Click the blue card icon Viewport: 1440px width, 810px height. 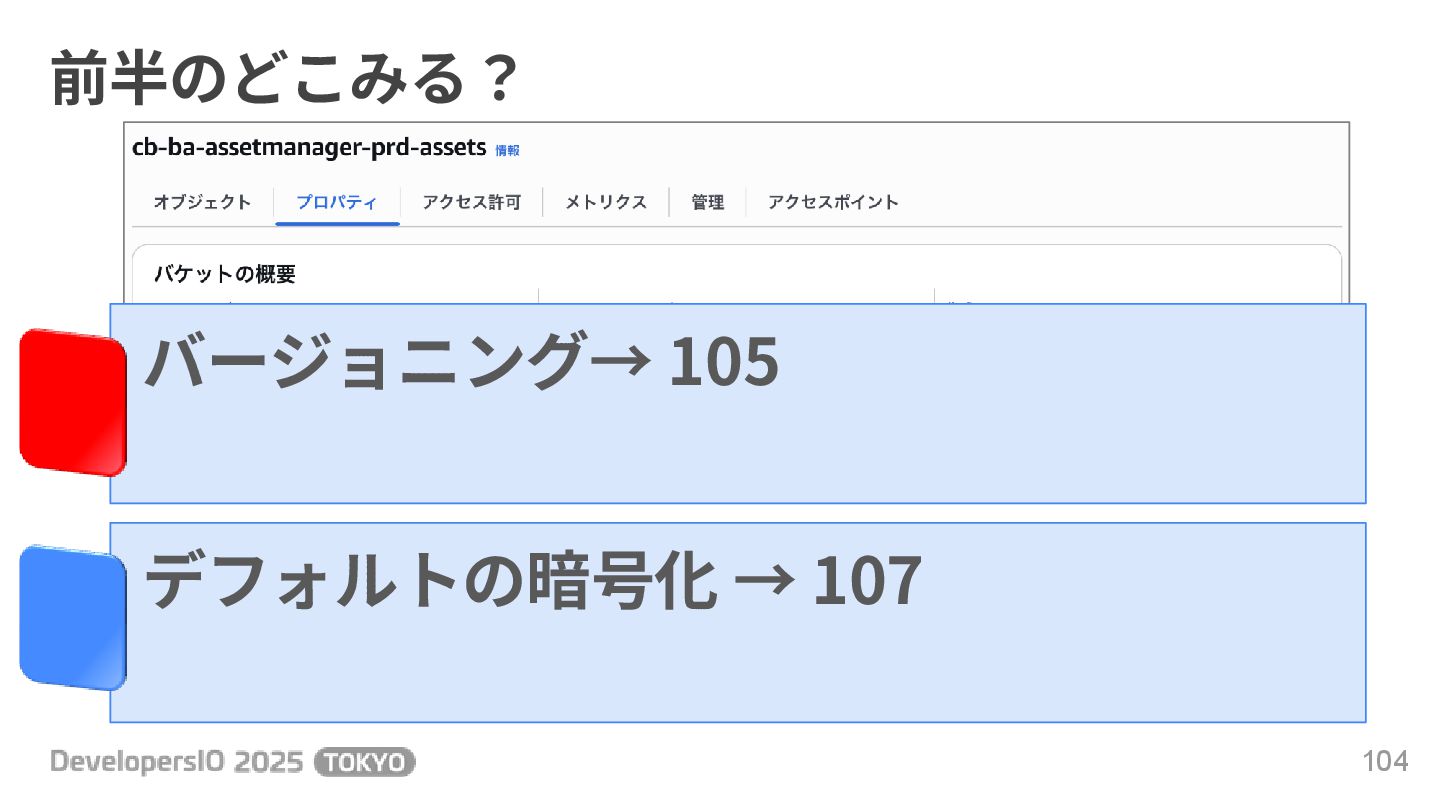[73, 618]
